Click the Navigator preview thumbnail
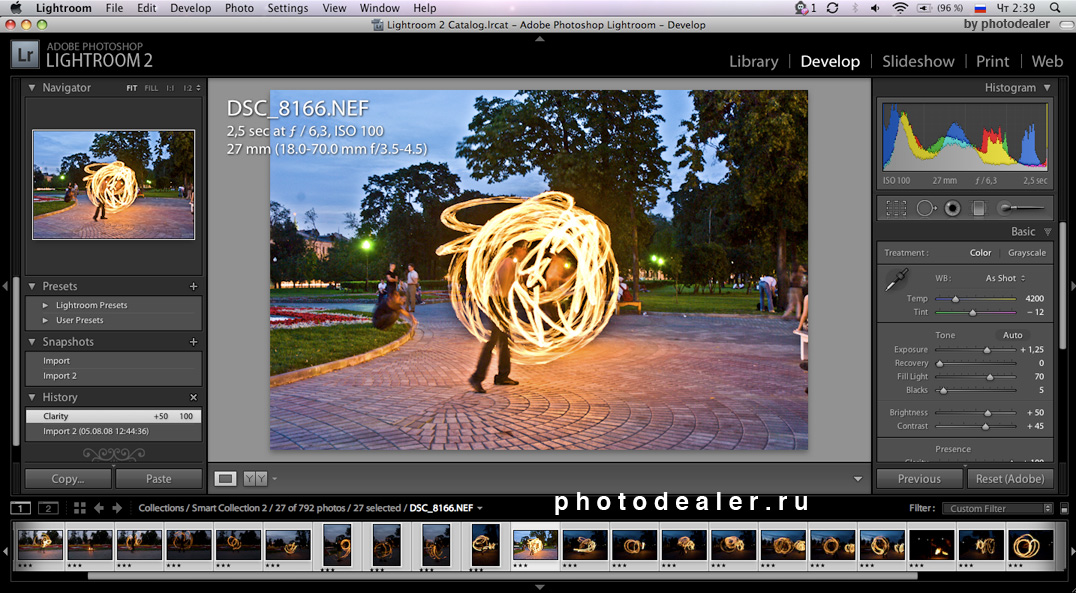The height and width of the screenshot is (593, 1076). pyautogui.click(x=113, y=185)
